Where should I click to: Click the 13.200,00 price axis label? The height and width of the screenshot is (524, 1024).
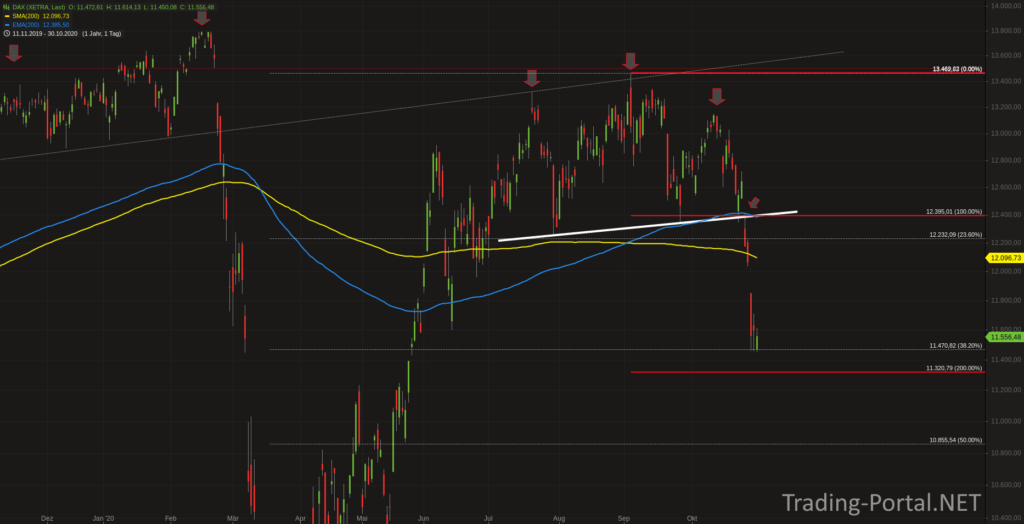pos(1006,107)
